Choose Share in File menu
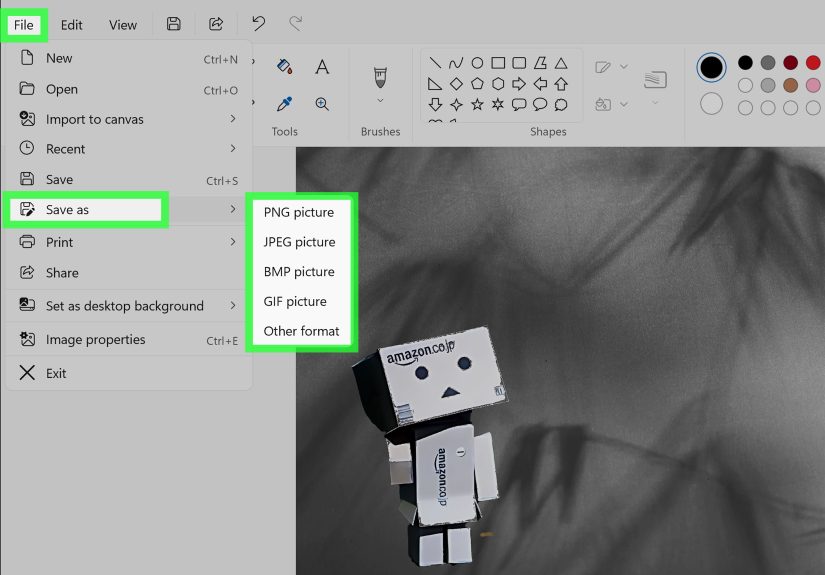825x575 pixels. 128,273
